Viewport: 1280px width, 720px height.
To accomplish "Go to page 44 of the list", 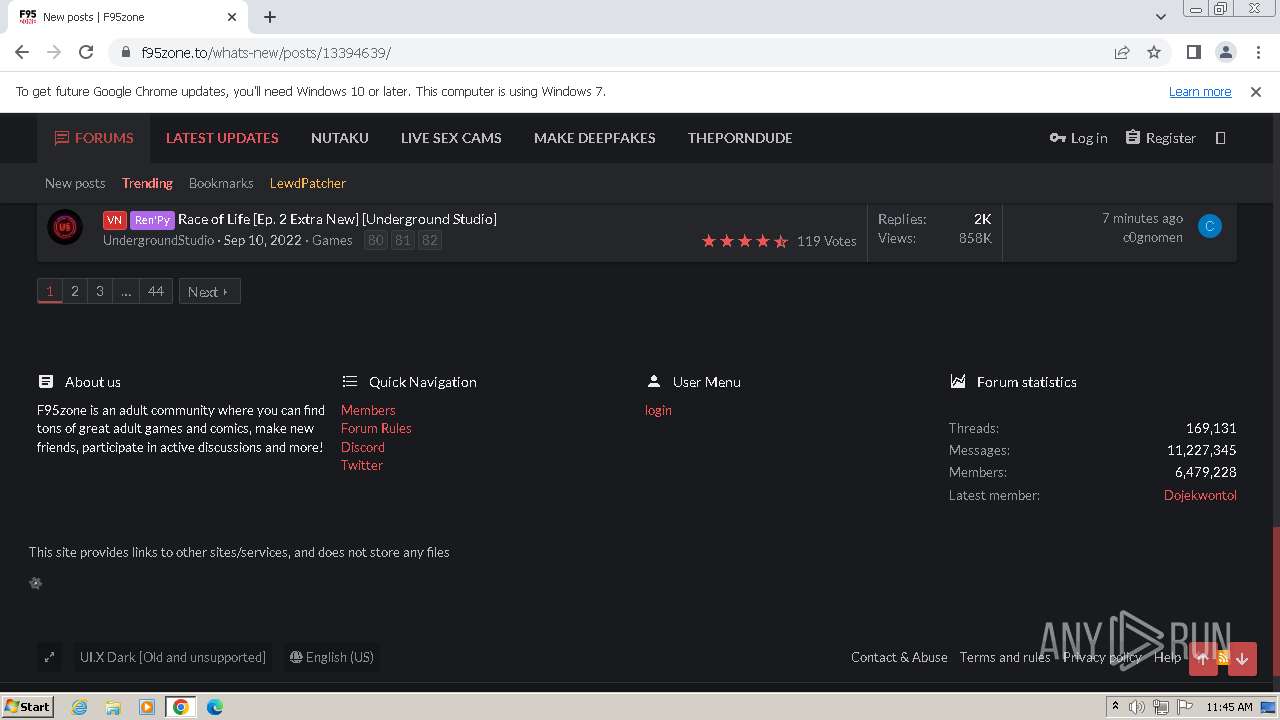I will [155, 291].
